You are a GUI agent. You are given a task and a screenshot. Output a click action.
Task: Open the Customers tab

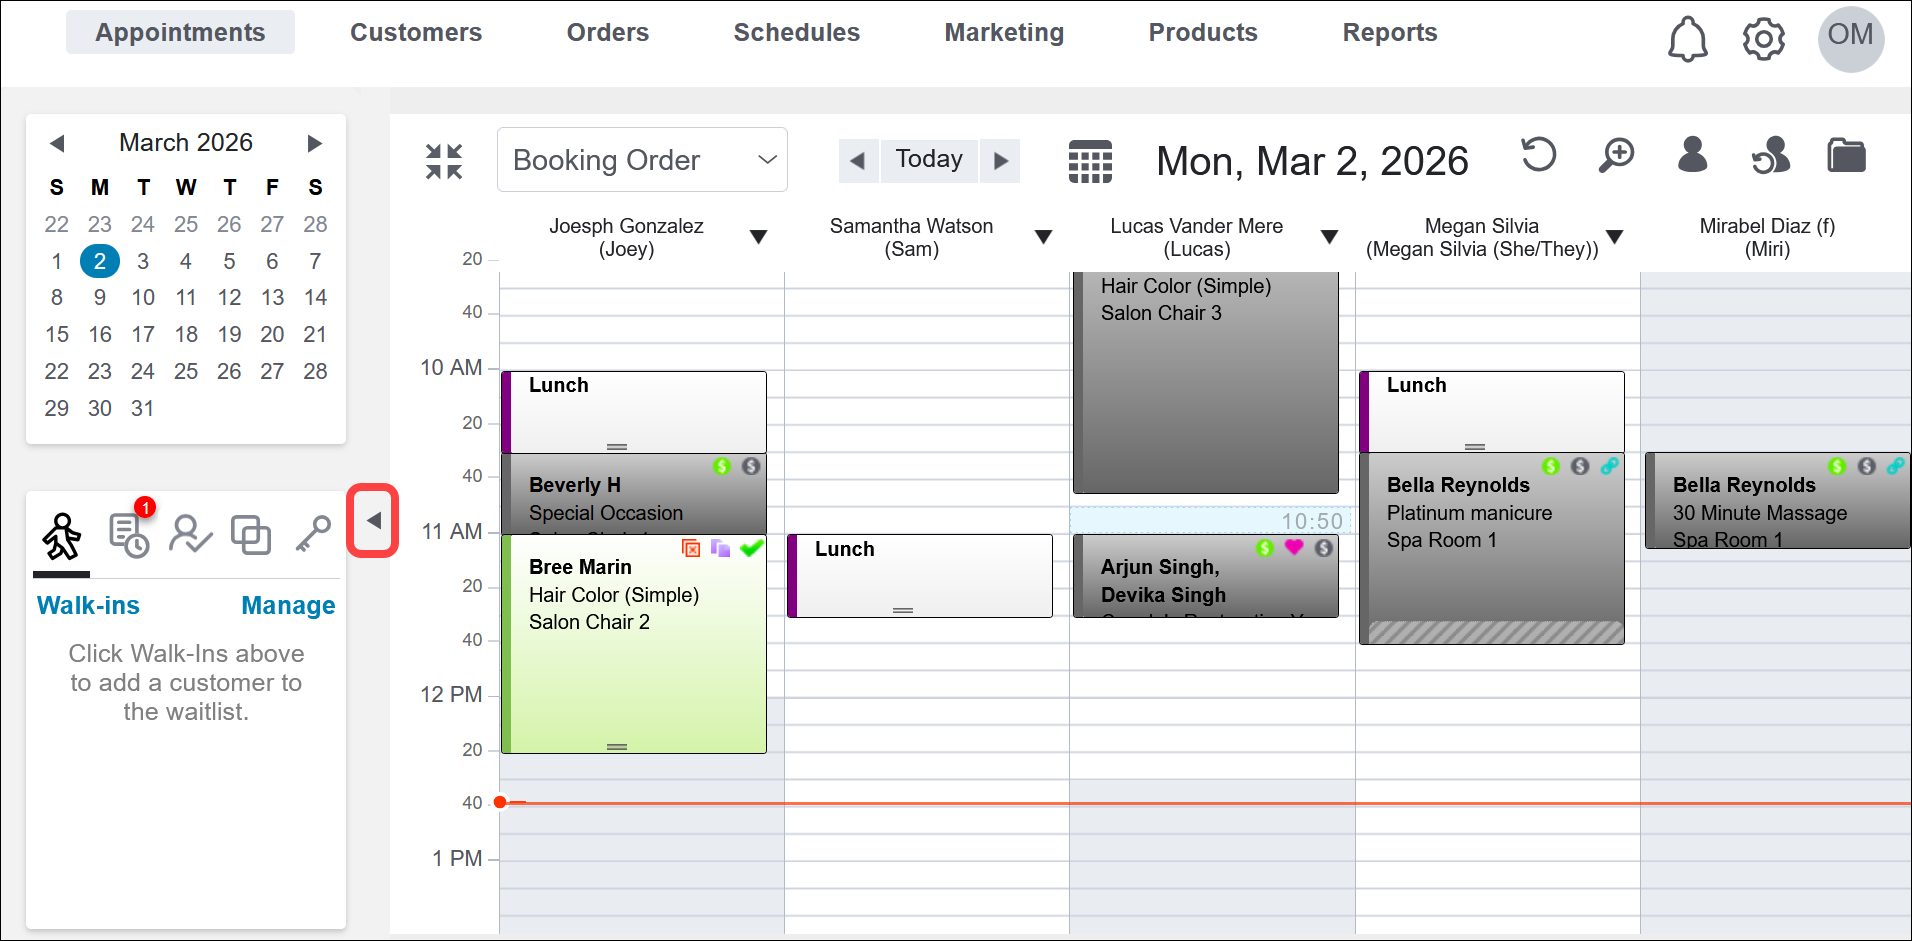point(416,32)
